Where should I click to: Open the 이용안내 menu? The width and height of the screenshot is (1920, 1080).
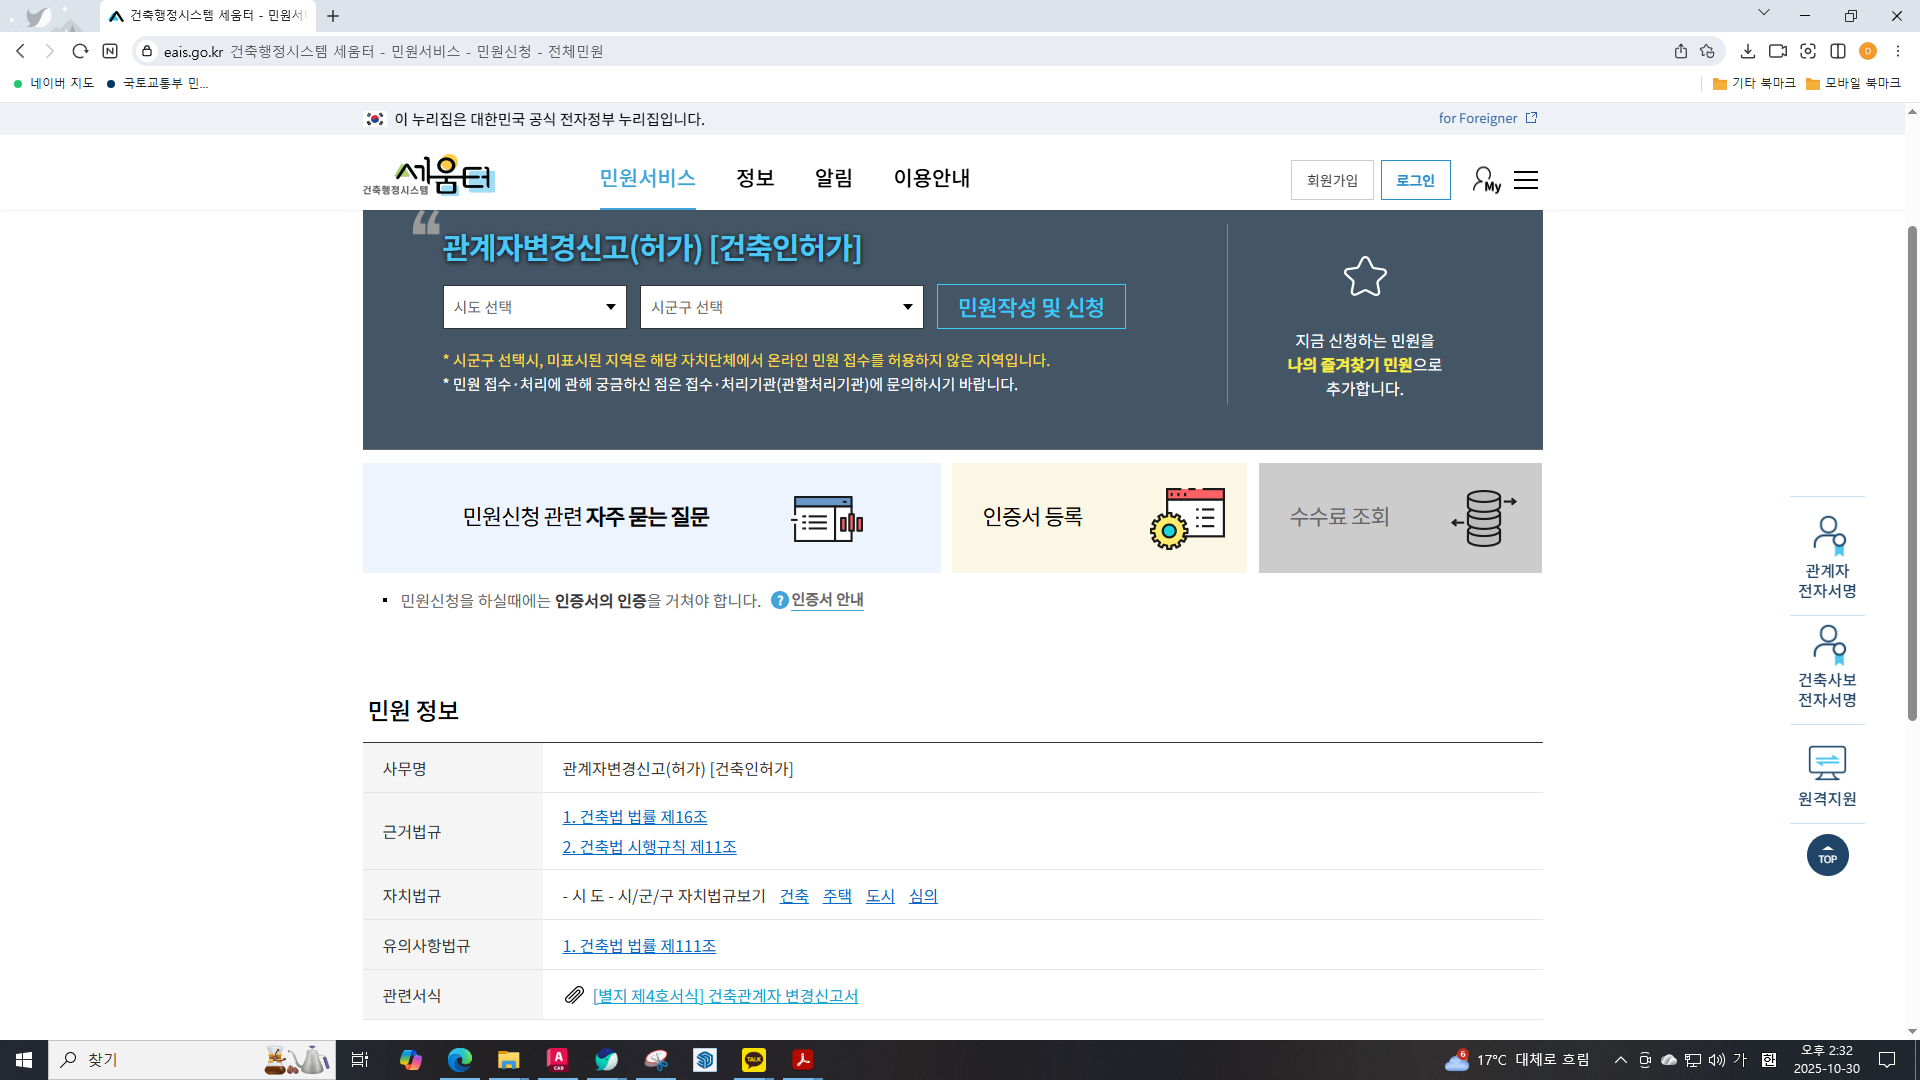point(931,178)
